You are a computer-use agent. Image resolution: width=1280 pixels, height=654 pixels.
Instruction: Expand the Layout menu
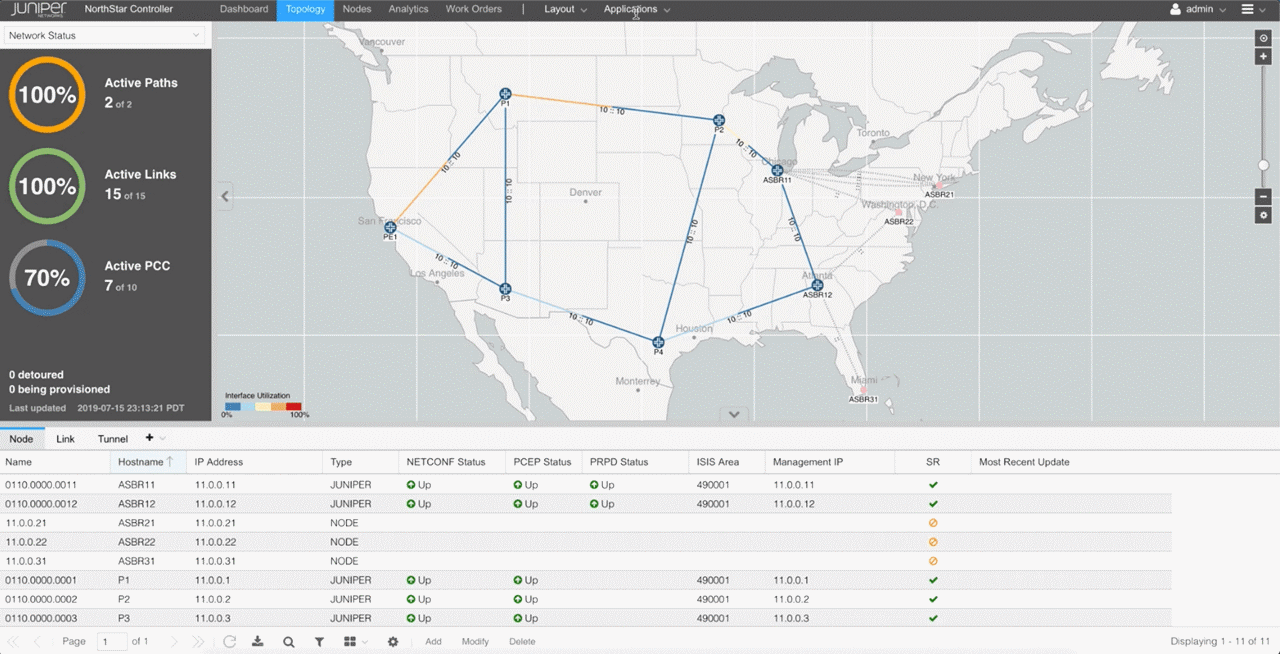click(565, 9)
